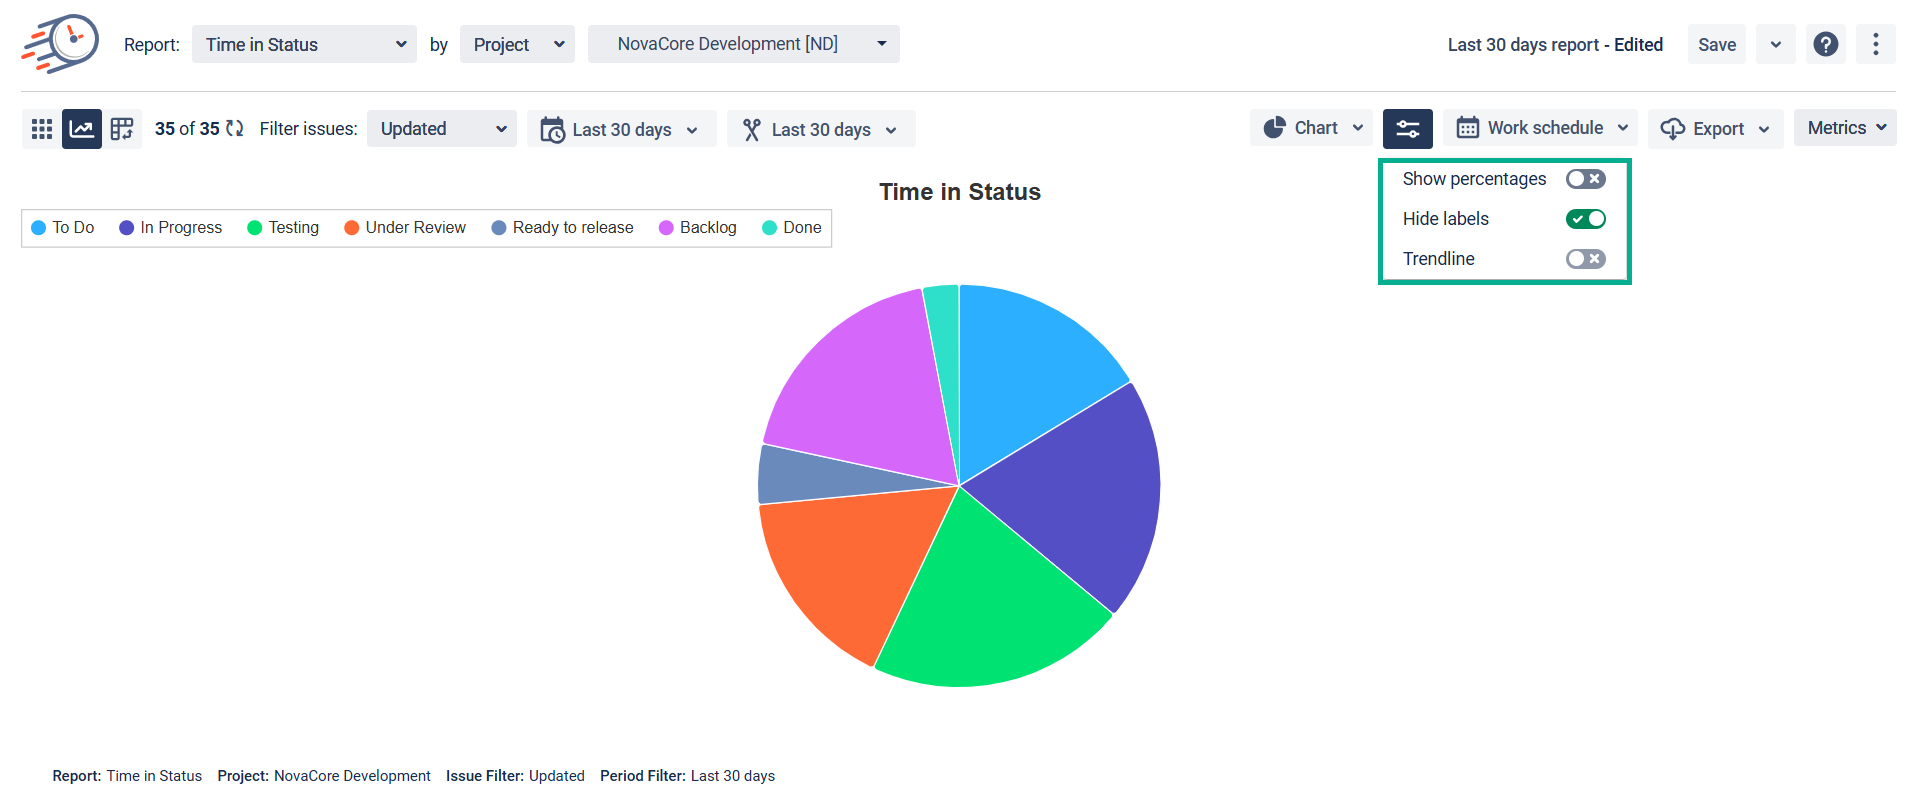Open the Updated filter issues dropdown
Viewport: 1915px width, 811px height.
click(442, 129)
